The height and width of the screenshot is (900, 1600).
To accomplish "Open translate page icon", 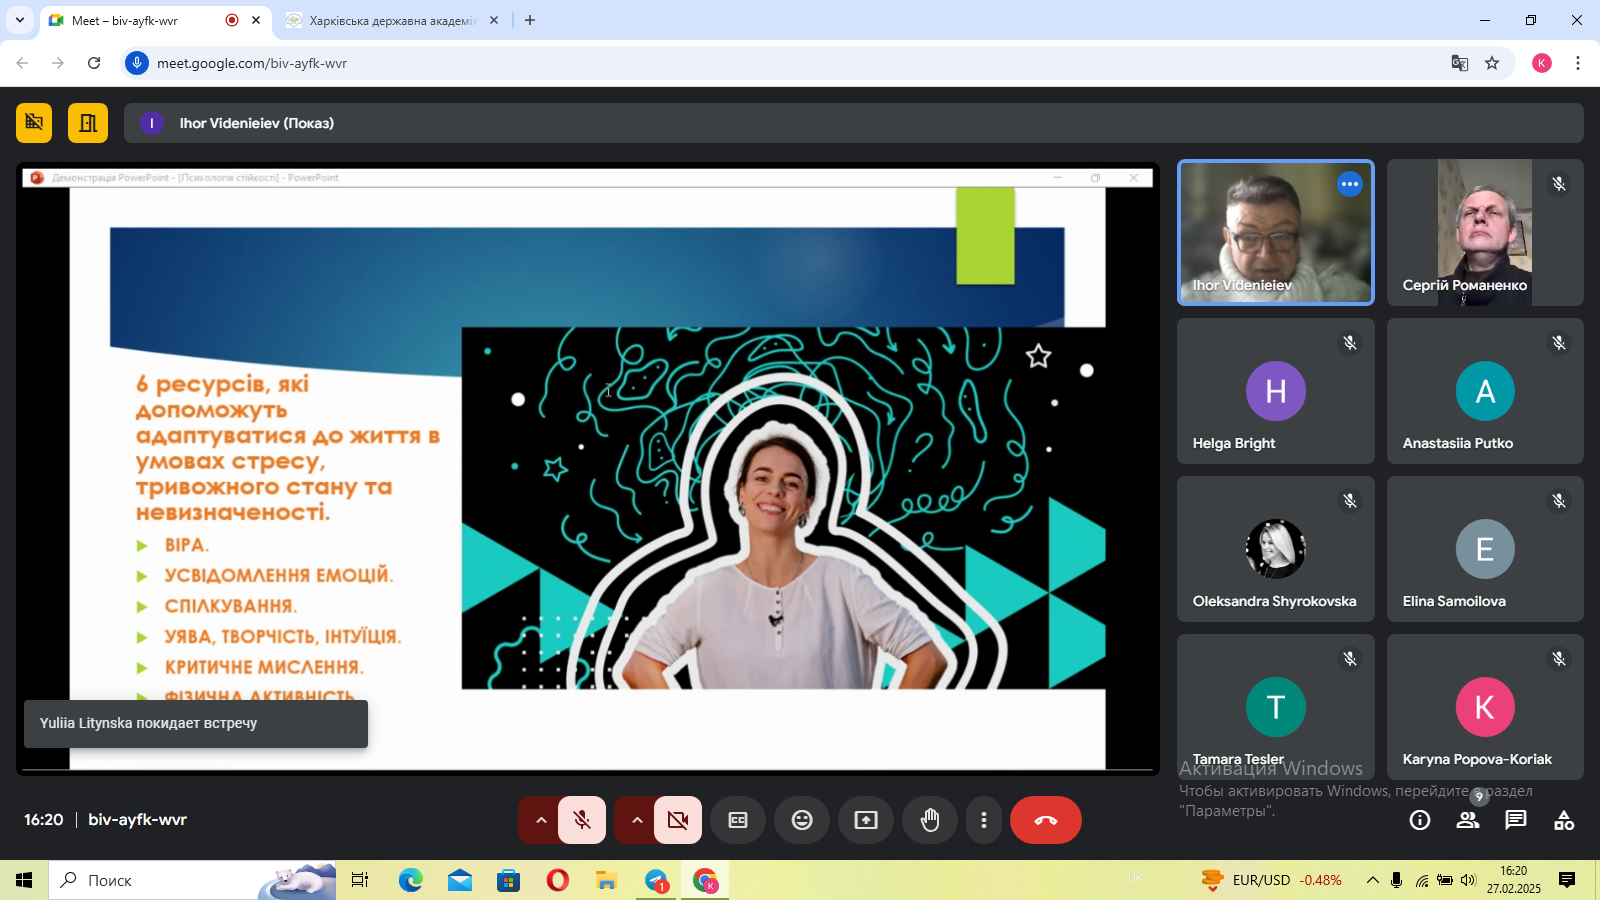I will tap(1460, 63).
